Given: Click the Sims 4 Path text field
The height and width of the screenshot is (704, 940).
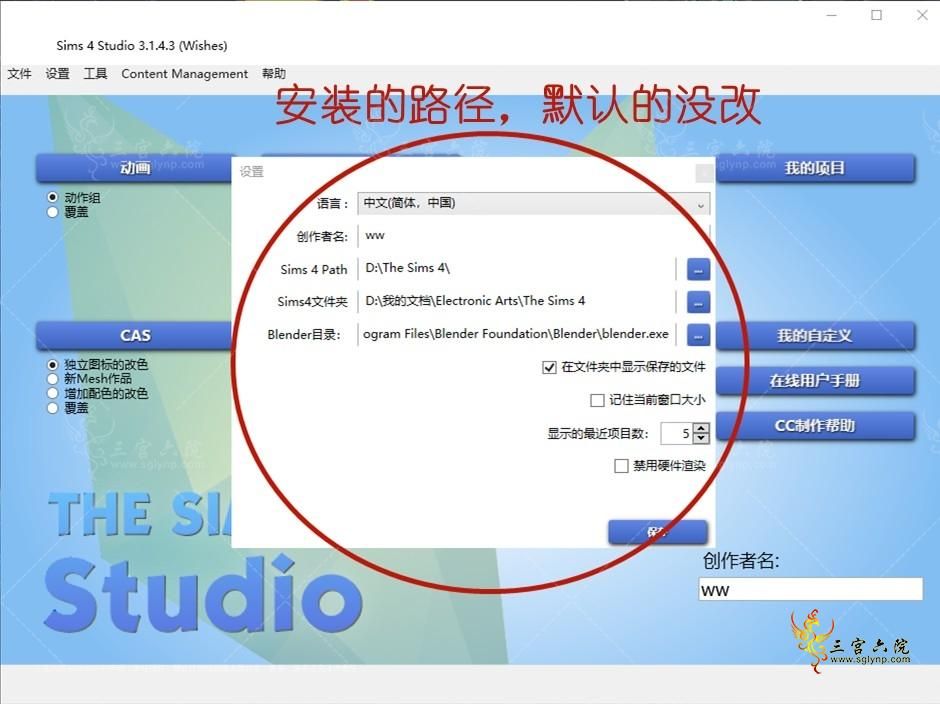Looking at the screenshot, I should (517, 268).
